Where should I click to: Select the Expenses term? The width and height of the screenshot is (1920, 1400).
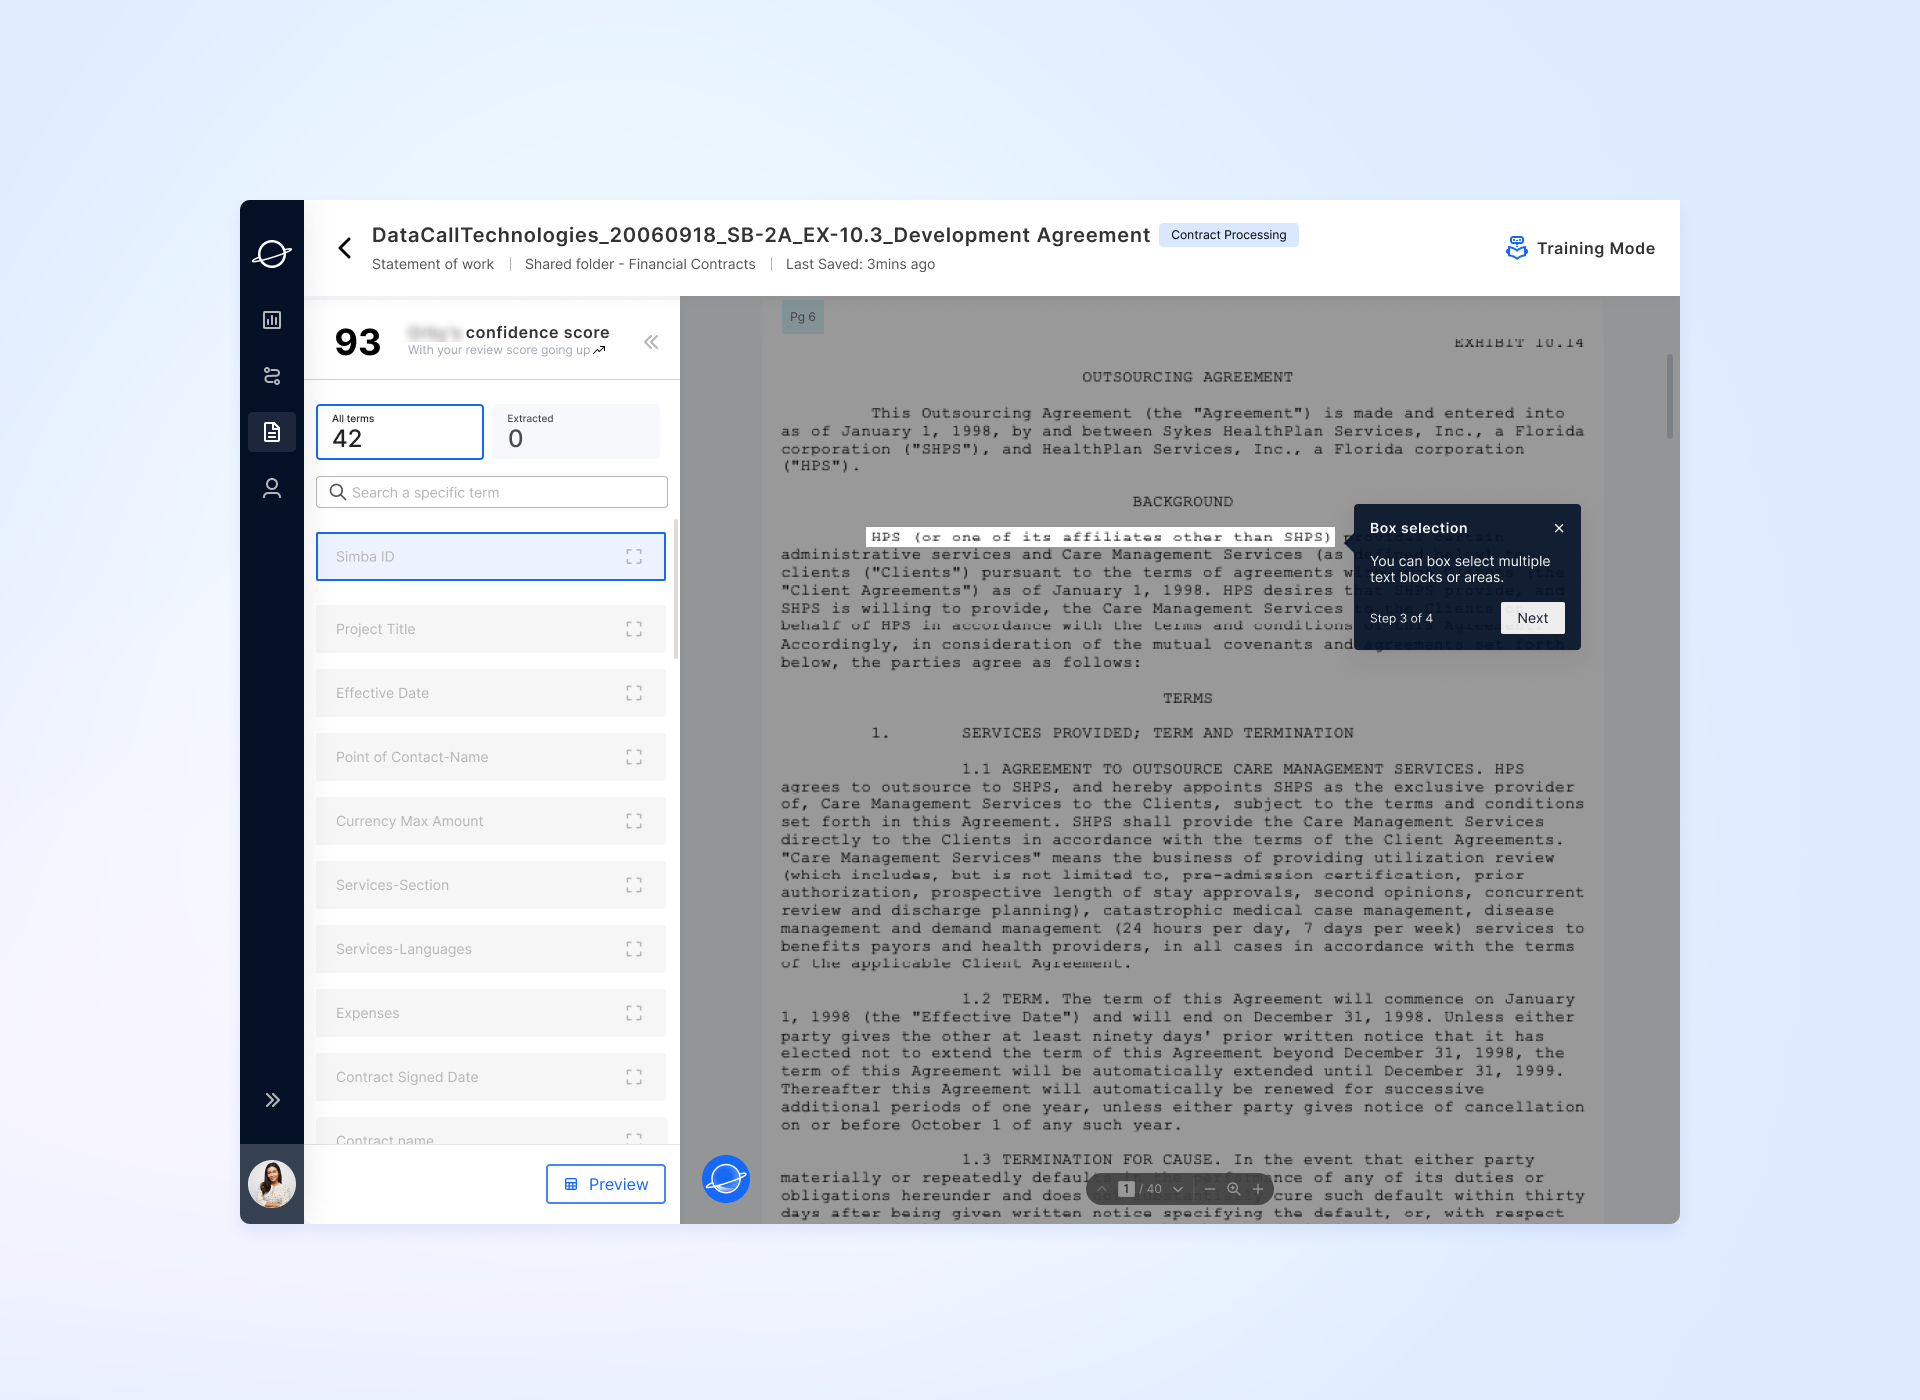point(491,1013)
